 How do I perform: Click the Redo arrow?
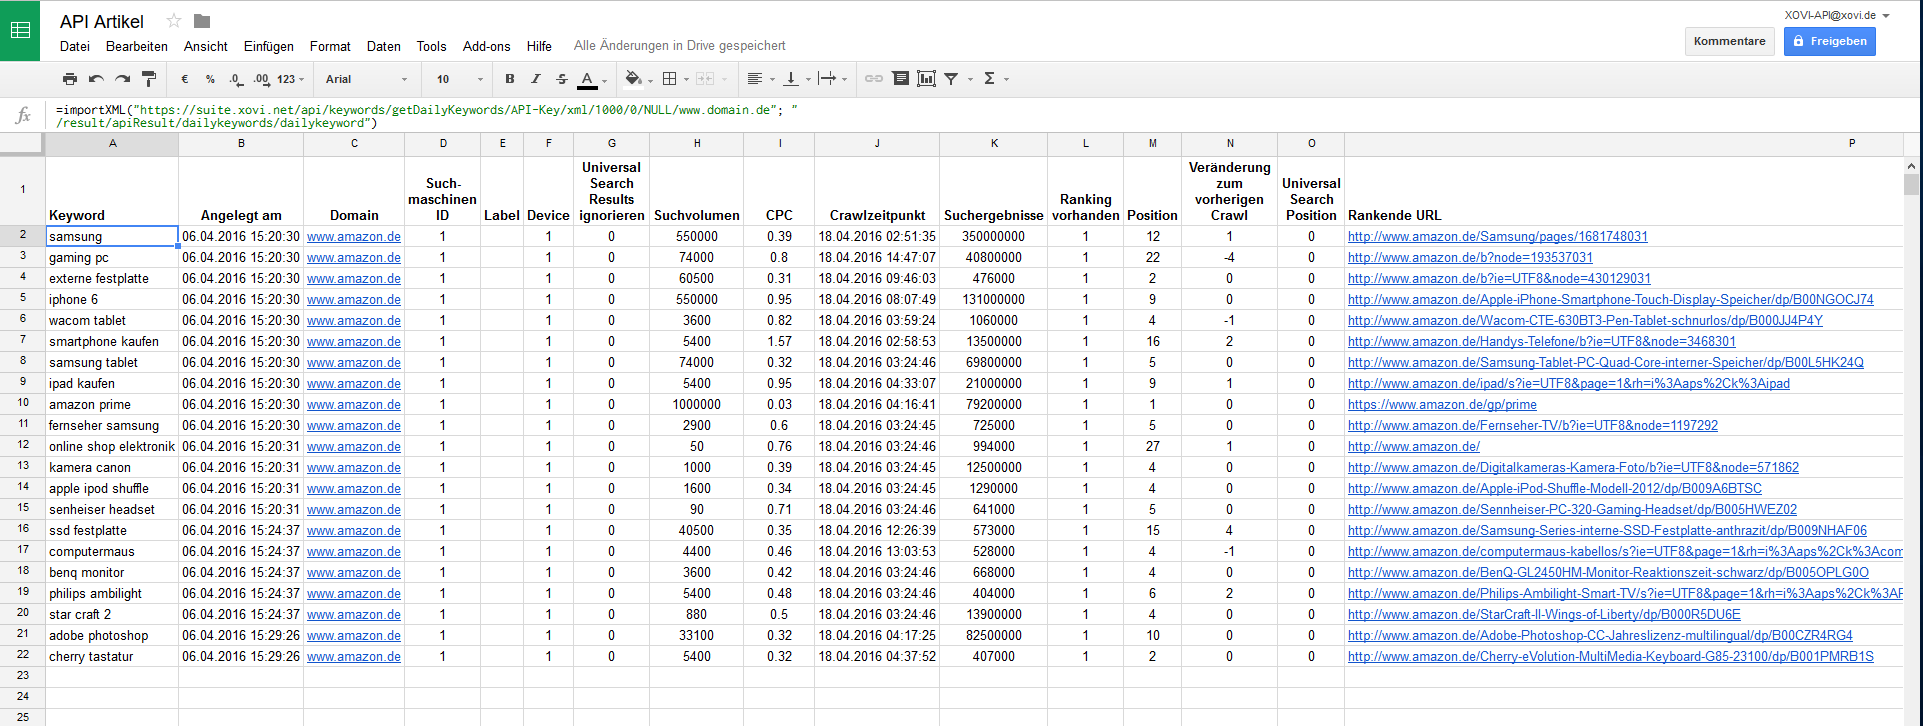point(122,79)
